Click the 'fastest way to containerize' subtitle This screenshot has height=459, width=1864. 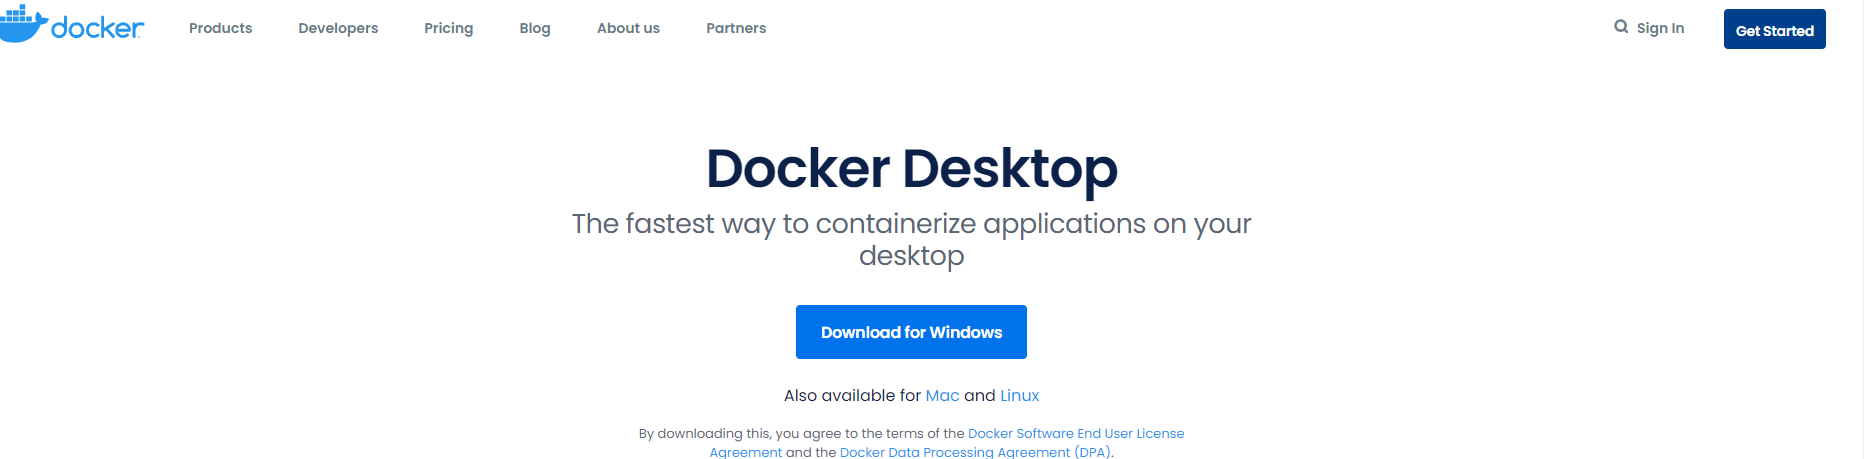(x=911, y=239)
